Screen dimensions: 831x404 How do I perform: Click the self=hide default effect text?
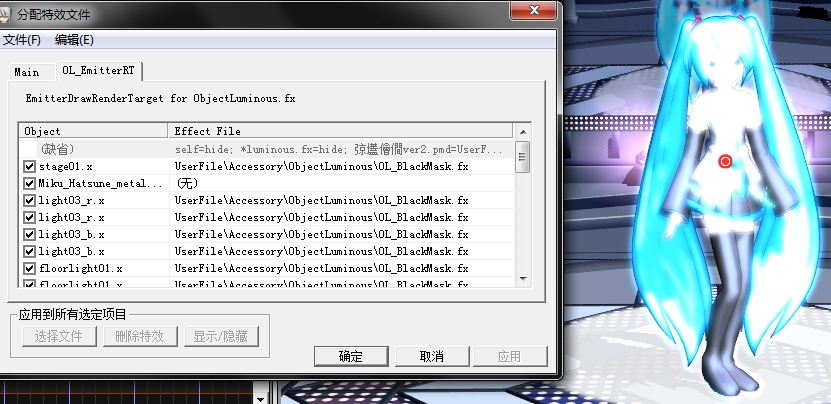pyautogui.click(x=339, y=150)
